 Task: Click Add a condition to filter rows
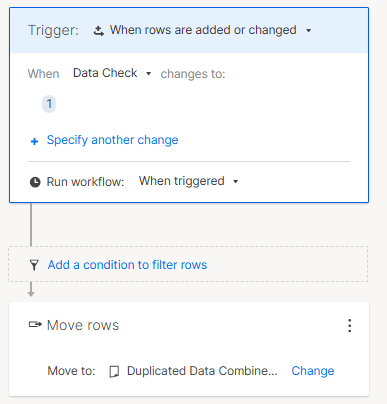127,265
